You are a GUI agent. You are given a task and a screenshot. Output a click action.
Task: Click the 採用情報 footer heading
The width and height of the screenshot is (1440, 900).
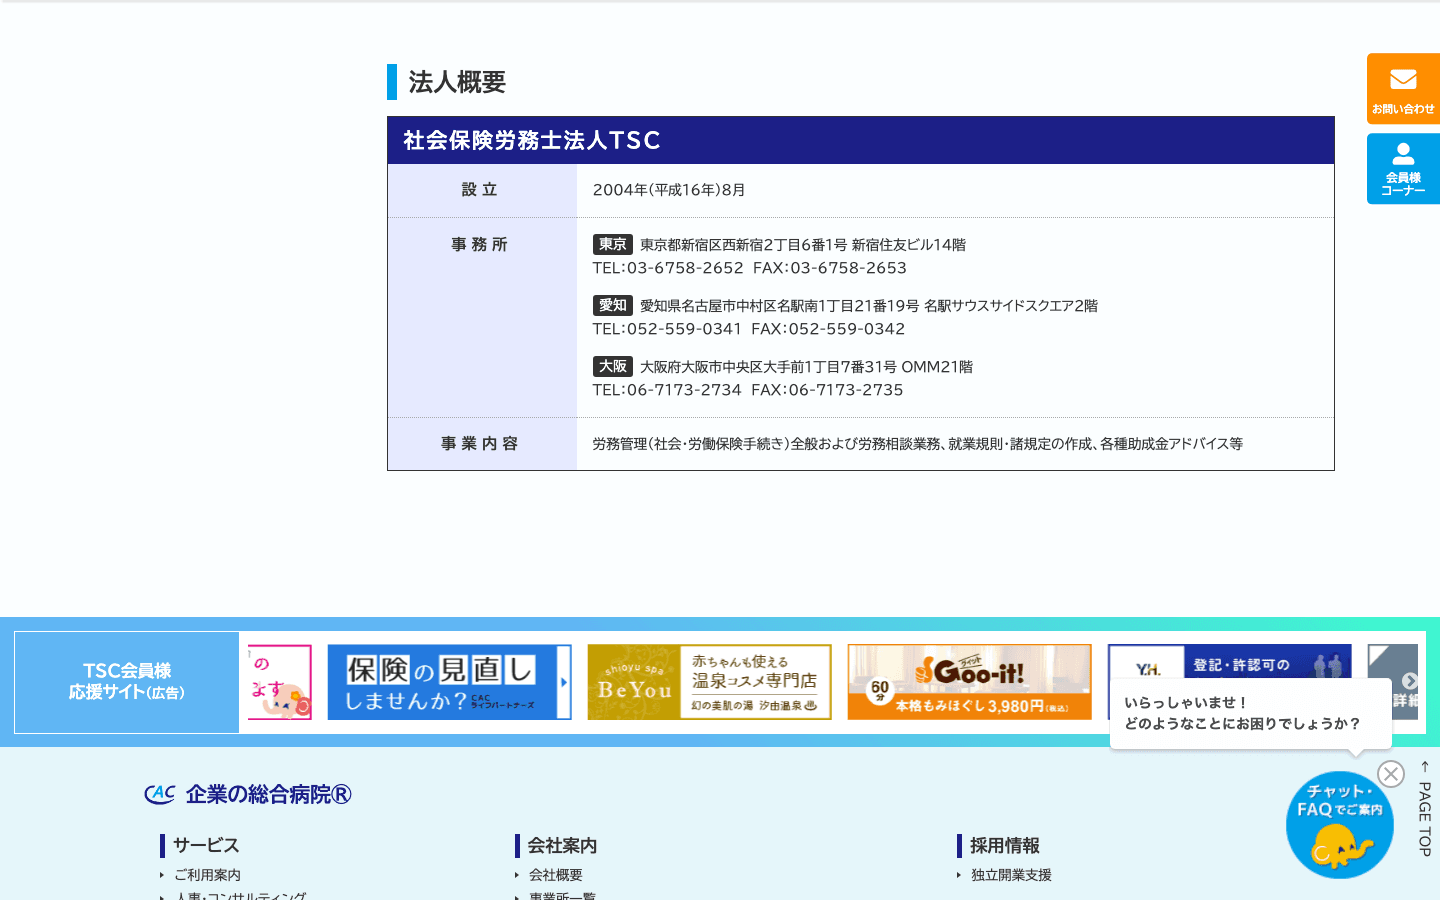(x=1004, y=846)
